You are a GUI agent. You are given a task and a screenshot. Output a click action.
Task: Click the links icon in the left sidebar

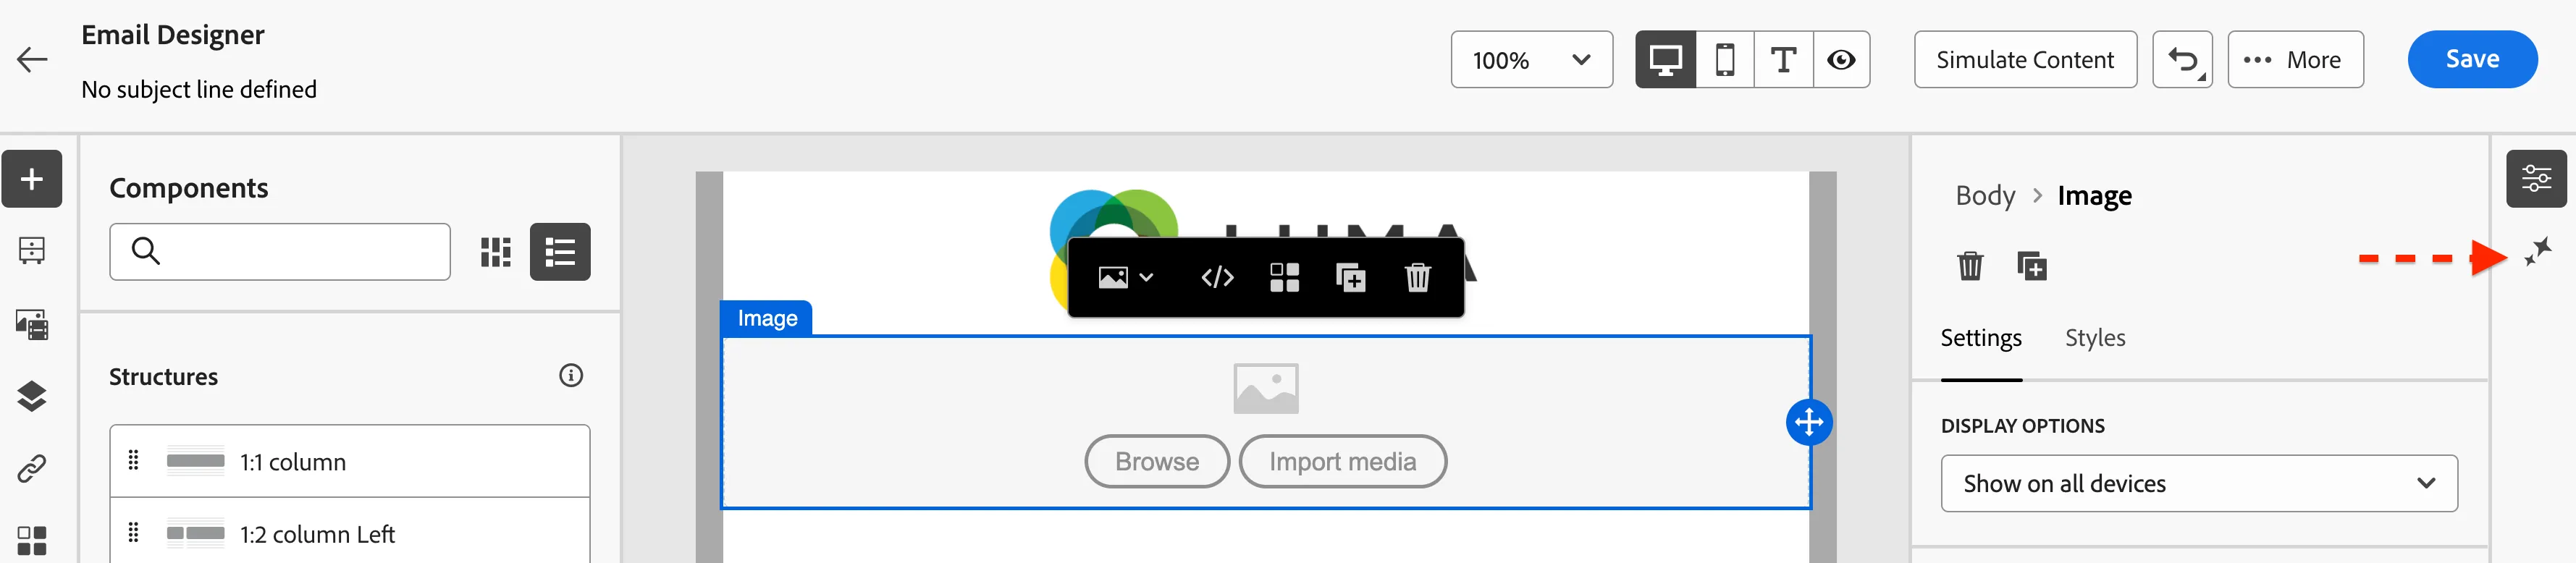[32, 468]
